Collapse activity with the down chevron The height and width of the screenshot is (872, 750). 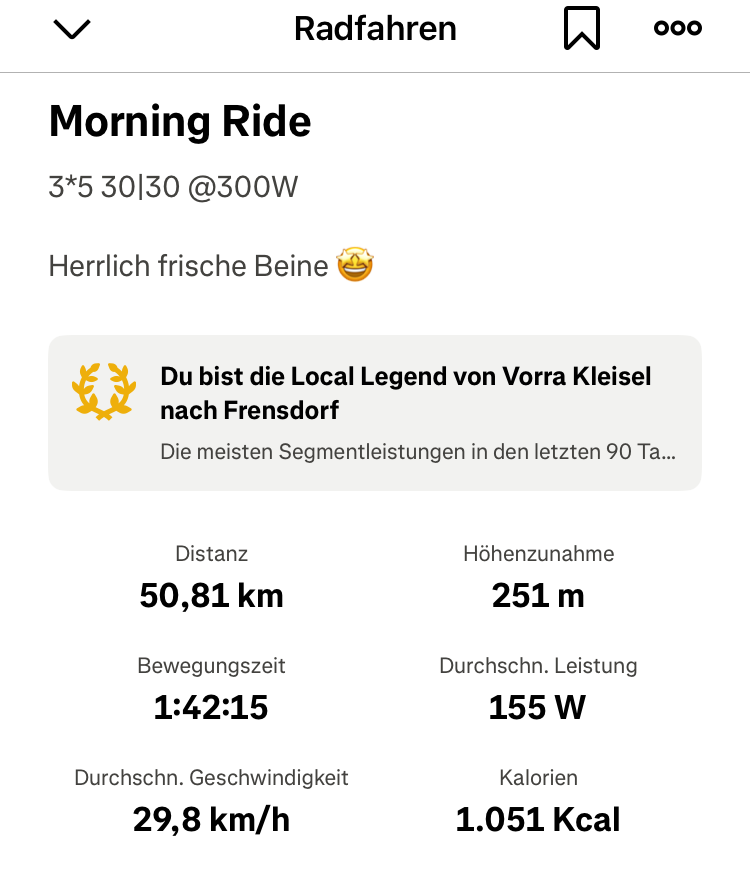72,30
